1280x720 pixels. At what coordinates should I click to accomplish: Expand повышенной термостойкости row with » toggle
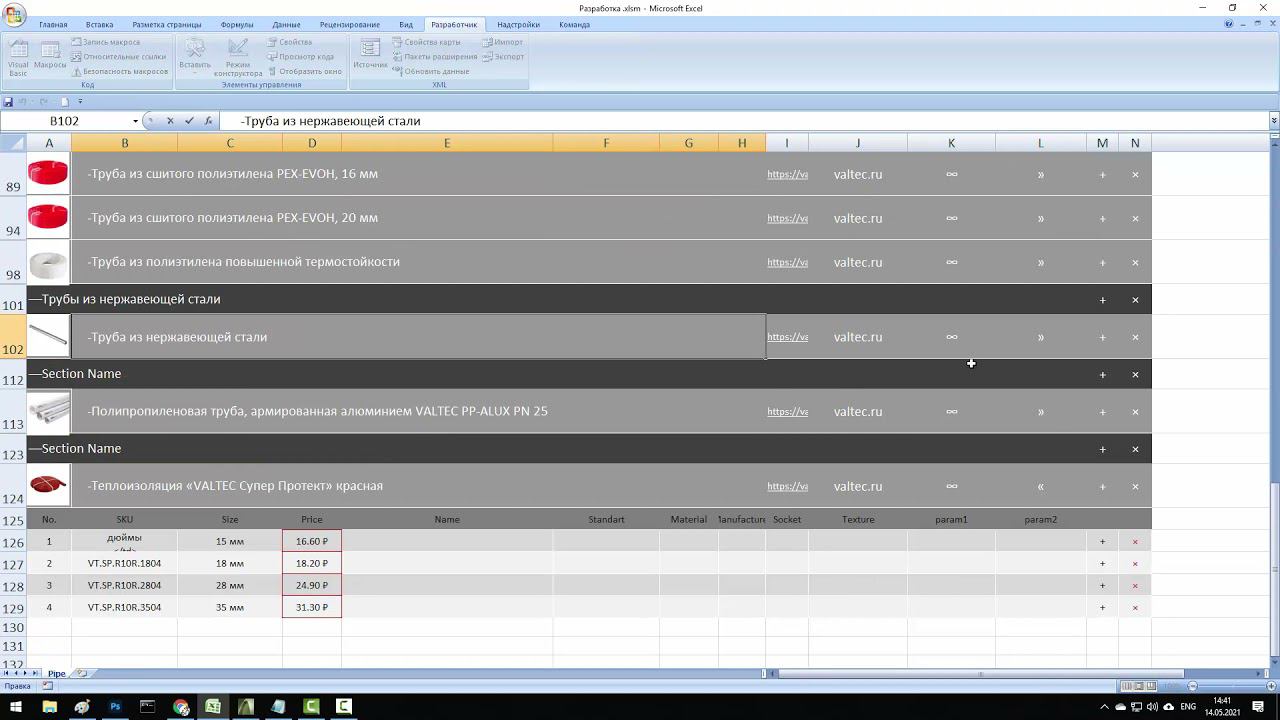pos(1040,263)
